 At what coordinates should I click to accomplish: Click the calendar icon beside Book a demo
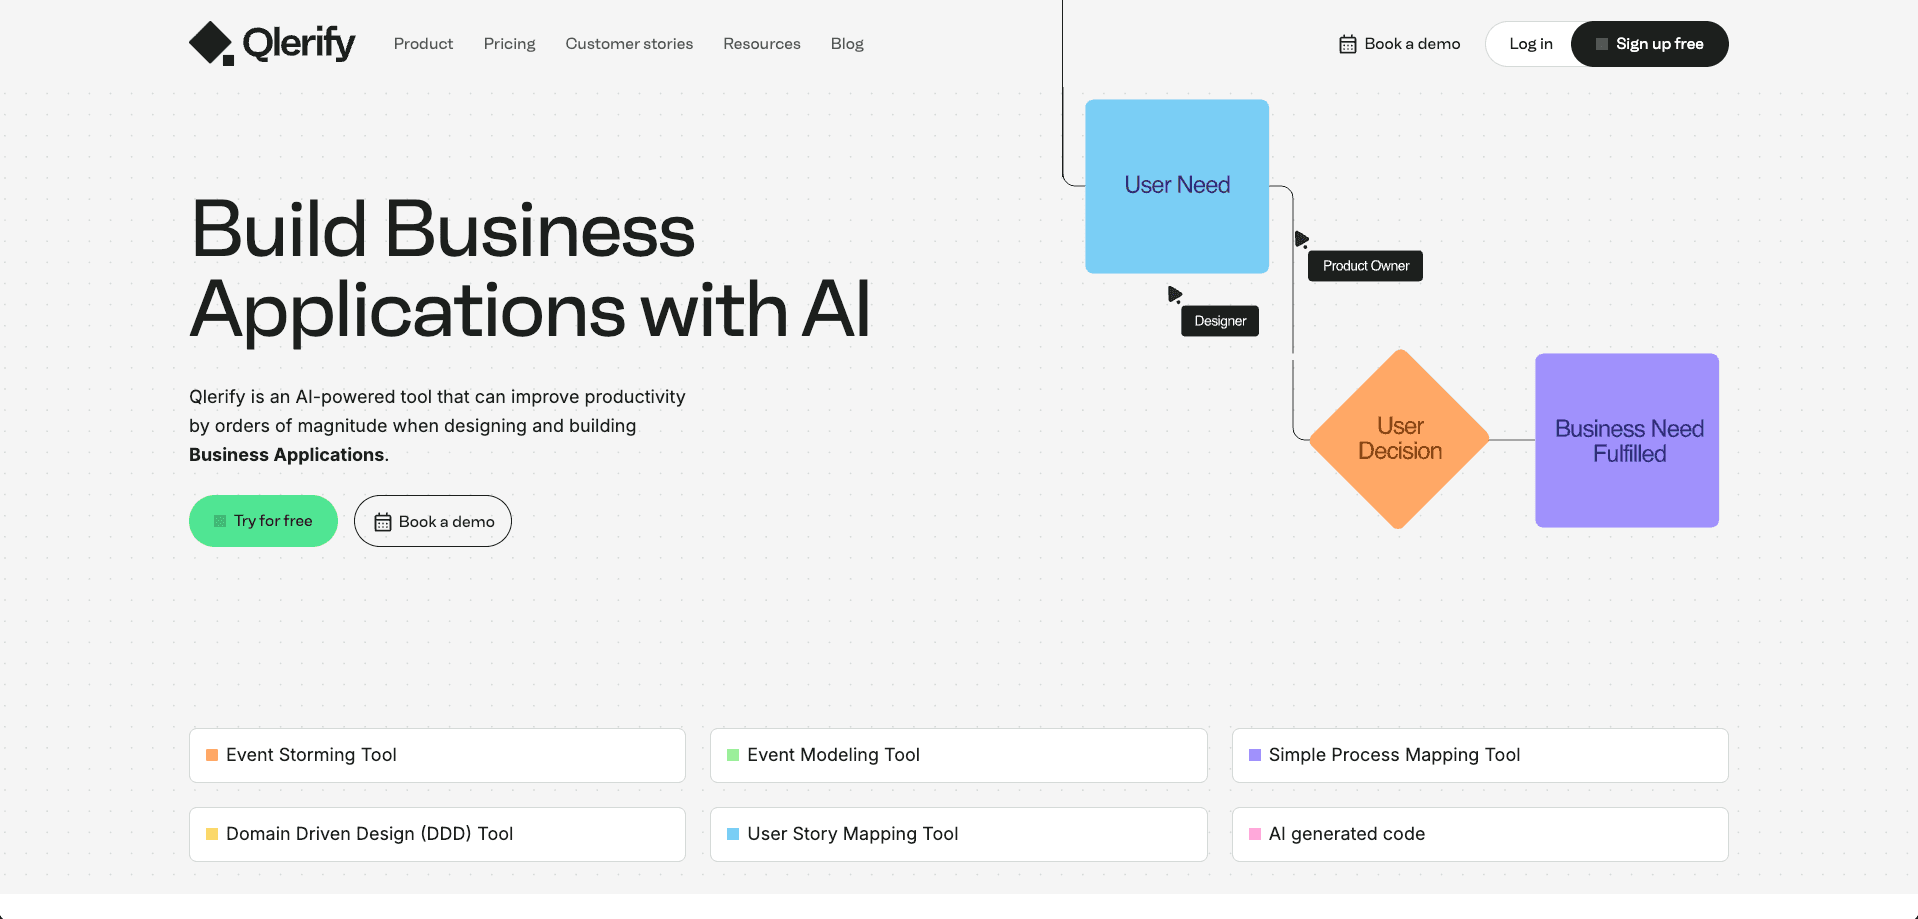pos(1347,43)
